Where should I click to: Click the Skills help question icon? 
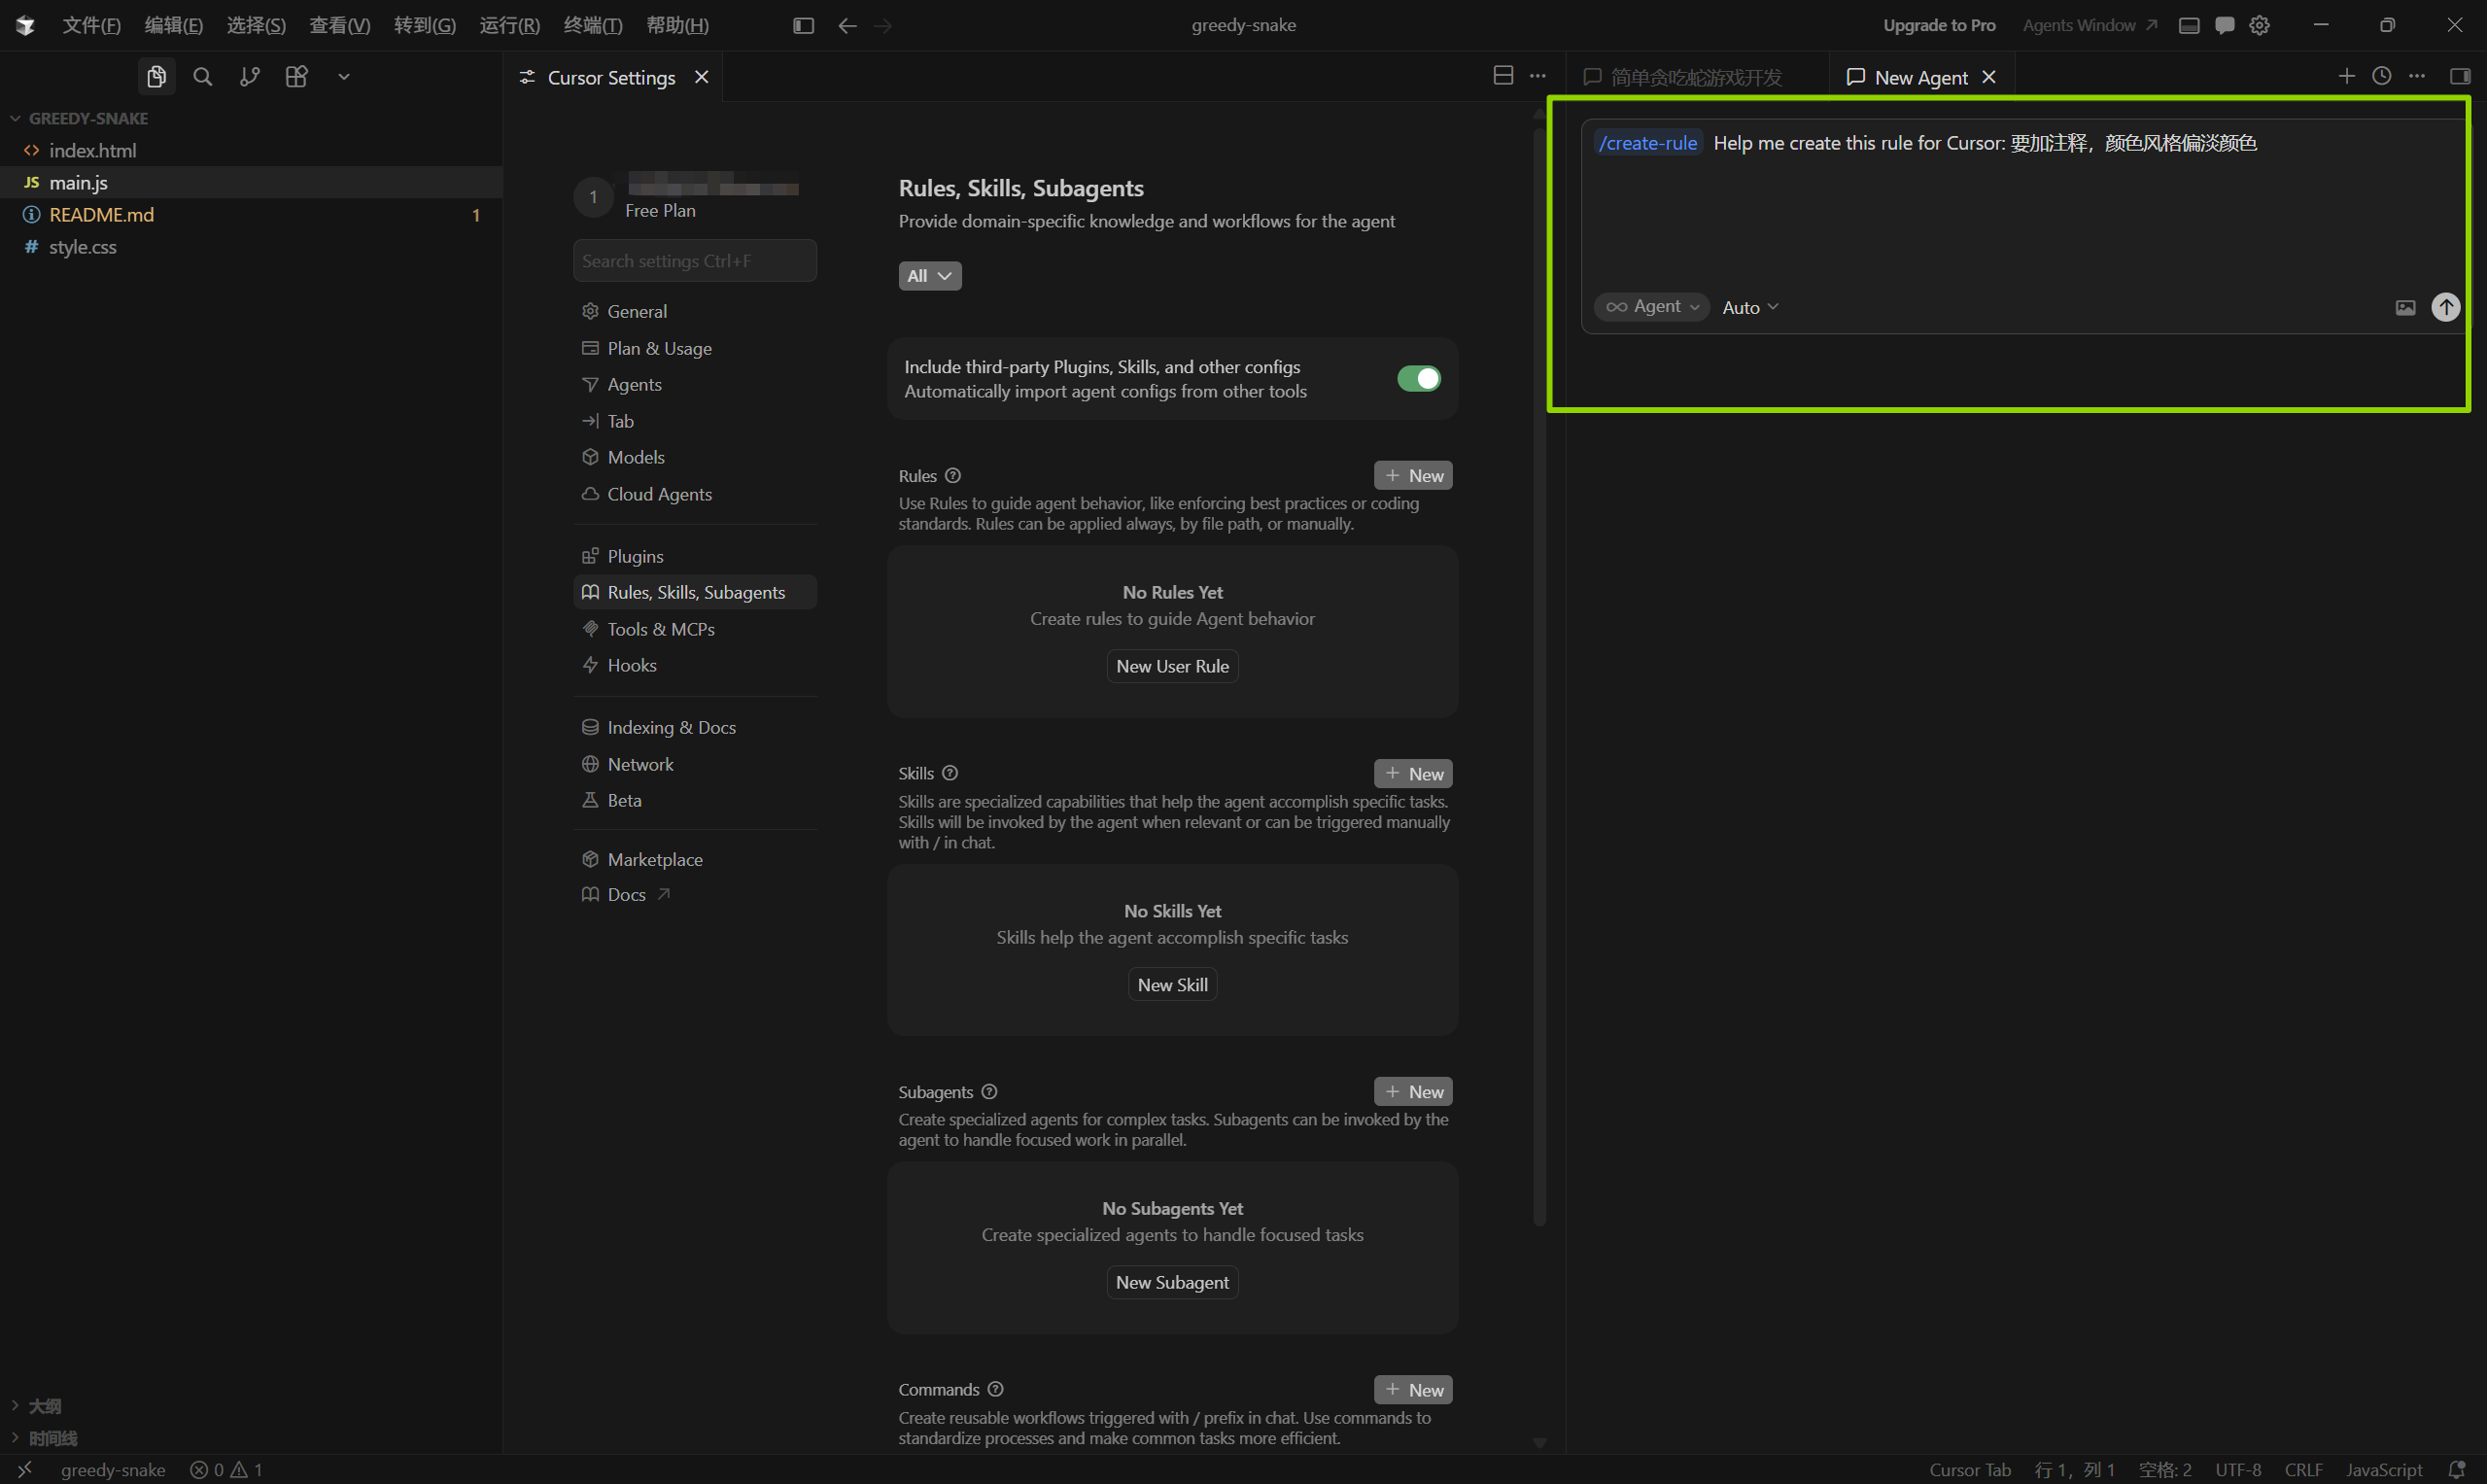[x=950, y=773]
